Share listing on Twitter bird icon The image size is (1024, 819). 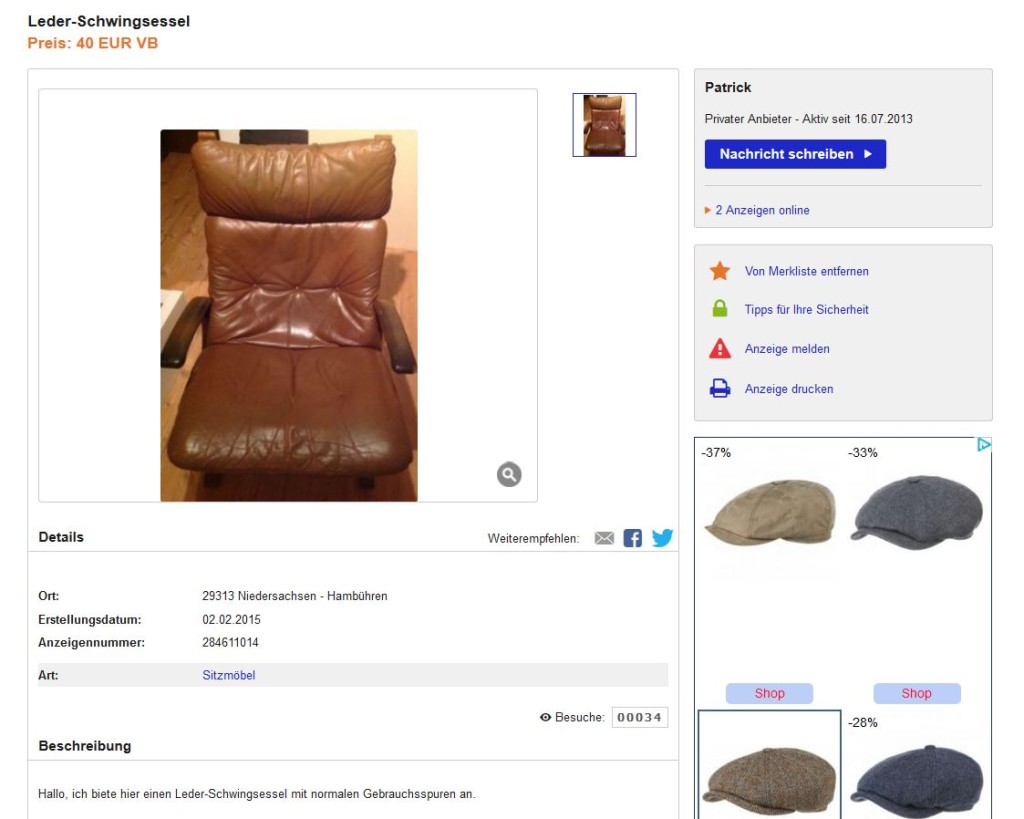(662, 538)
